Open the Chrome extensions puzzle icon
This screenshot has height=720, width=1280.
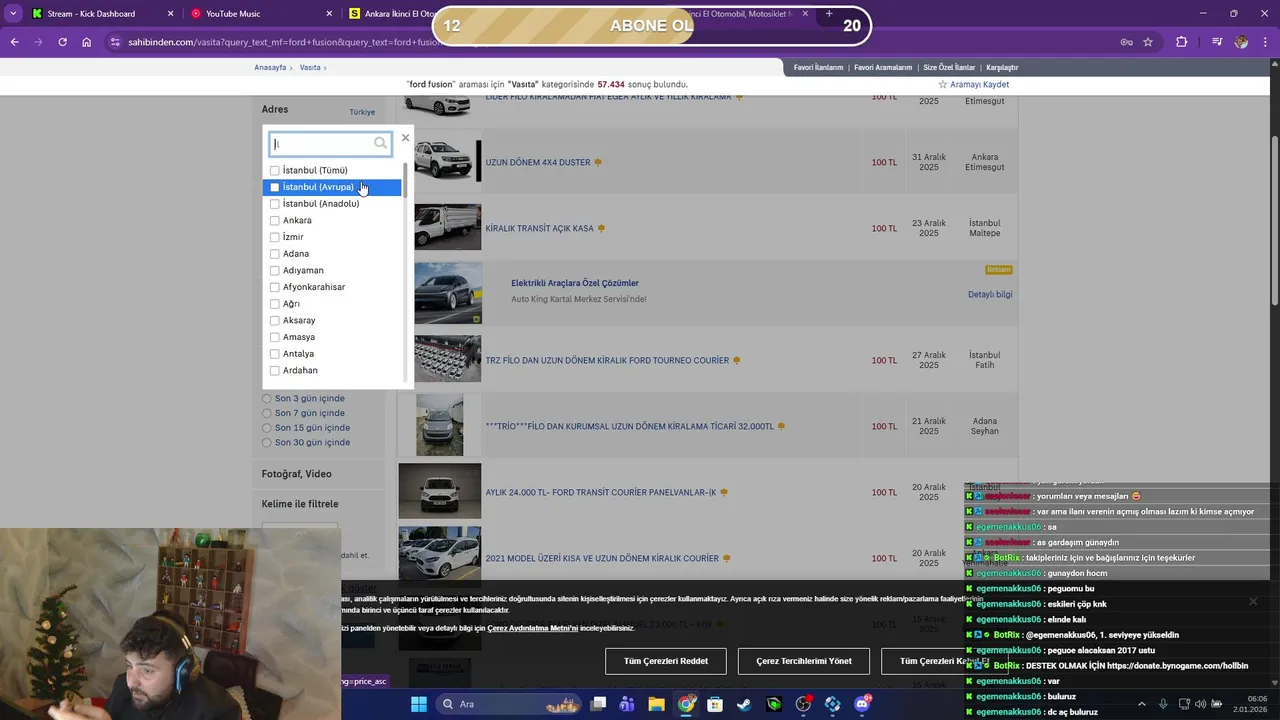click(1182, 42)
